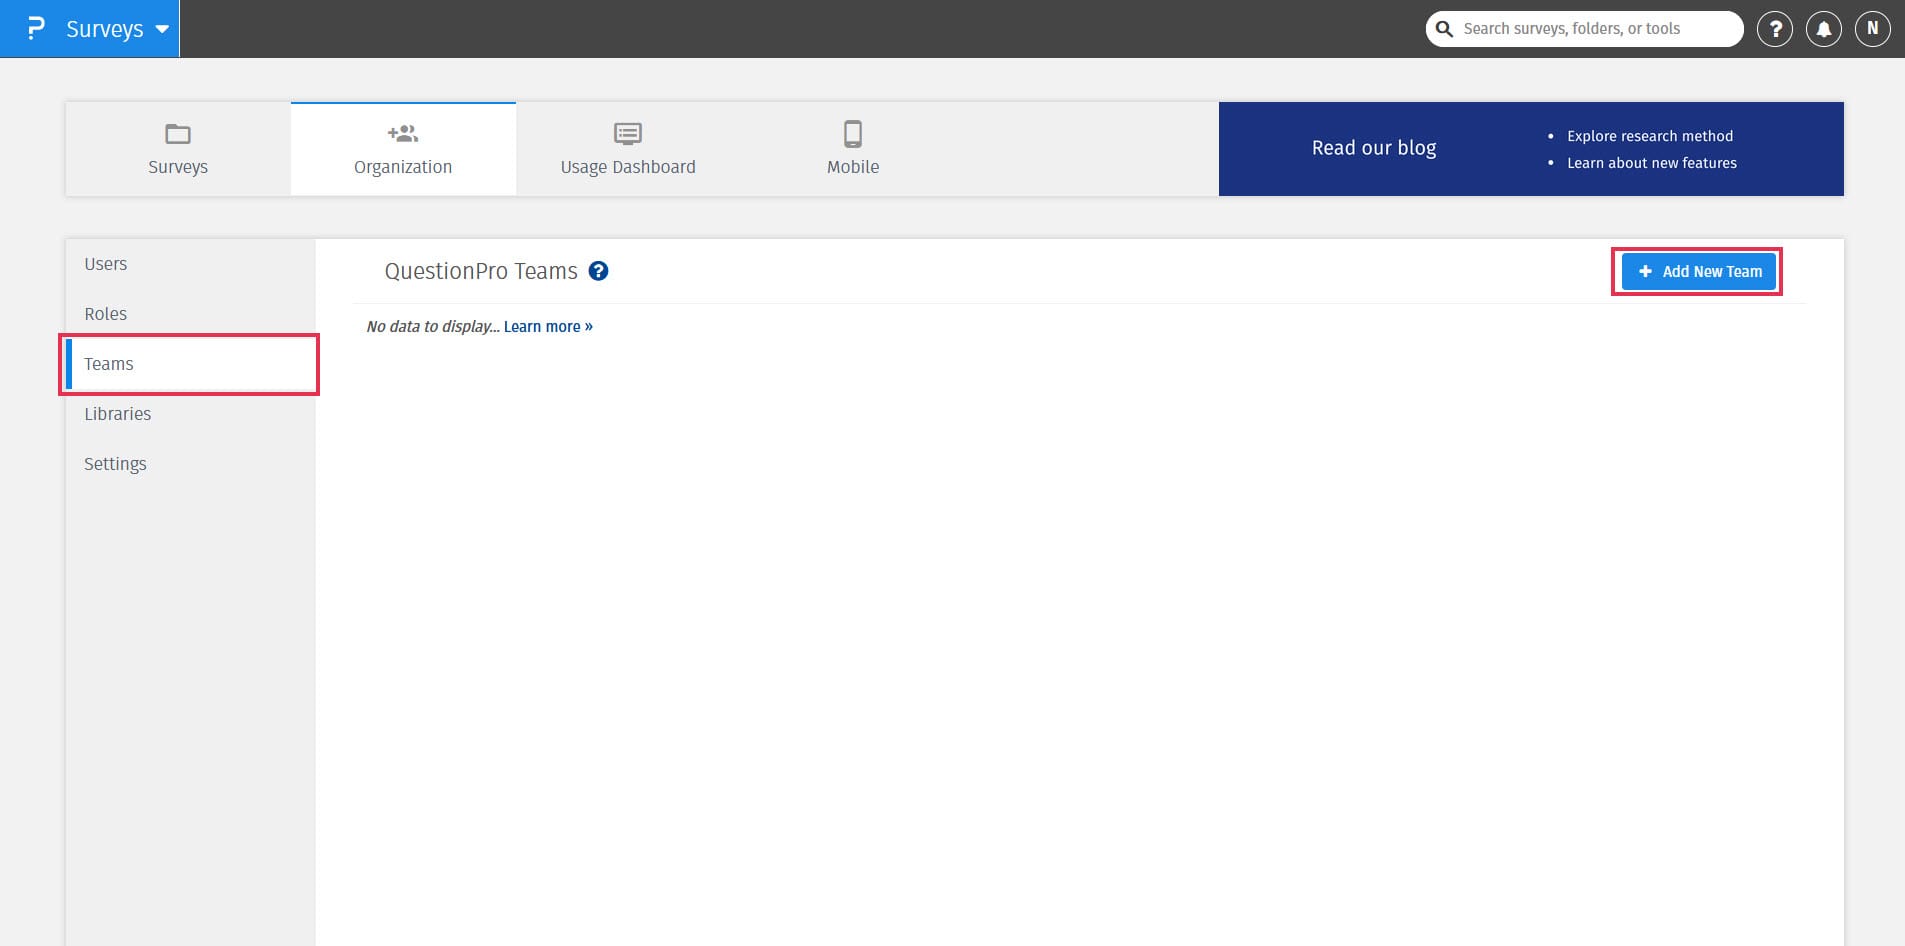
Task: Open the help question mark icon in top bar
Action: pyautogui.click(x=1776, y=28)
